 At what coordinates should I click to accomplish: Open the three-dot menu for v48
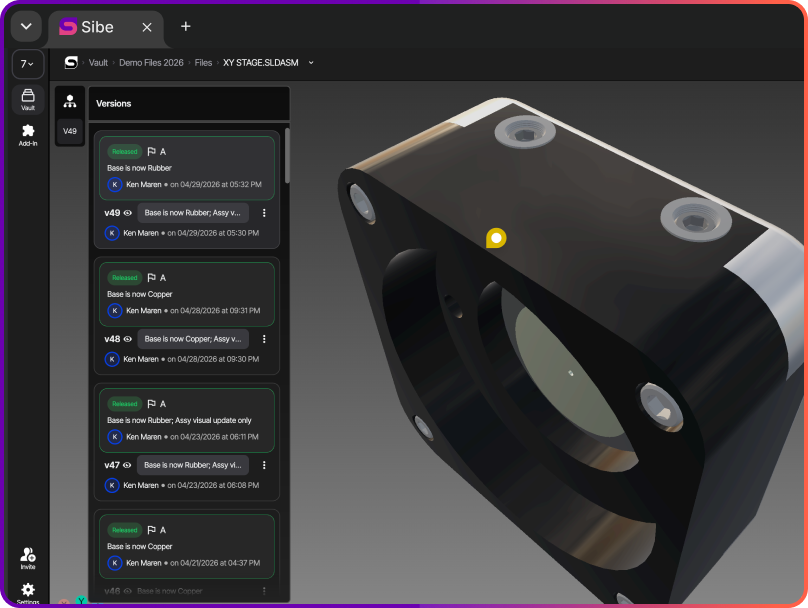pyautogui.click(x=264, y=339)
